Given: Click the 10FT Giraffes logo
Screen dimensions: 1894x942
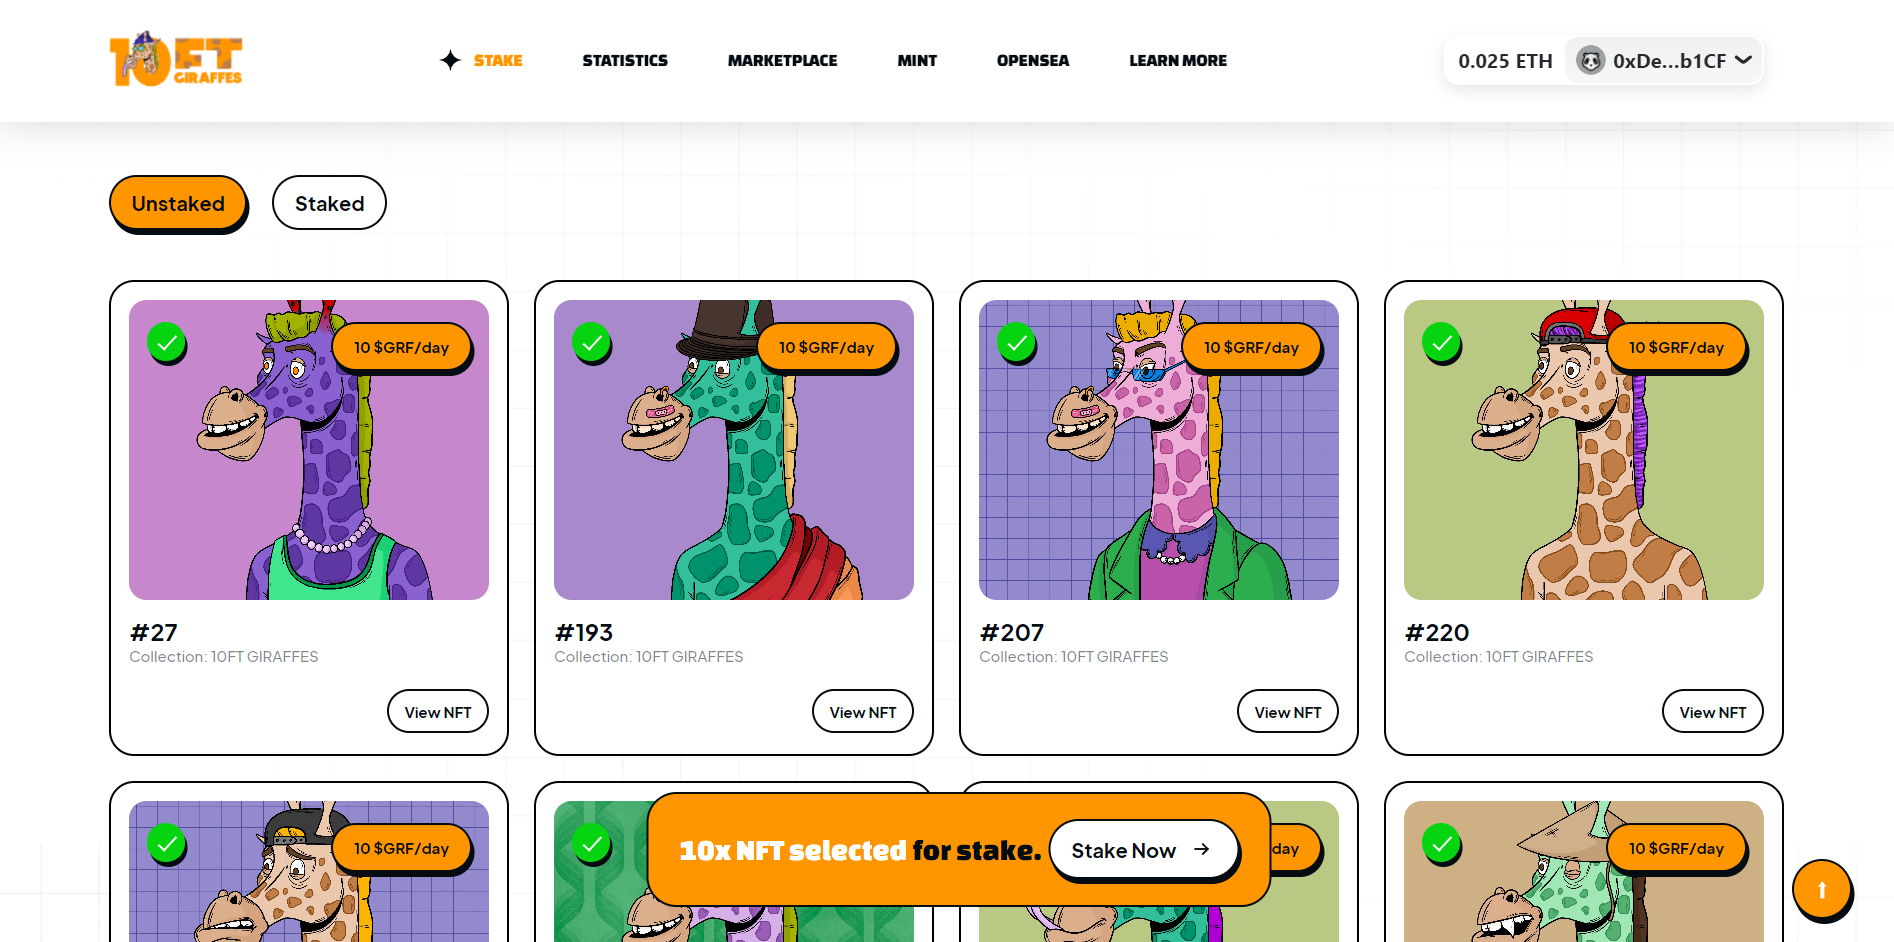Looking at the screenshot, I should coord(176,59).
